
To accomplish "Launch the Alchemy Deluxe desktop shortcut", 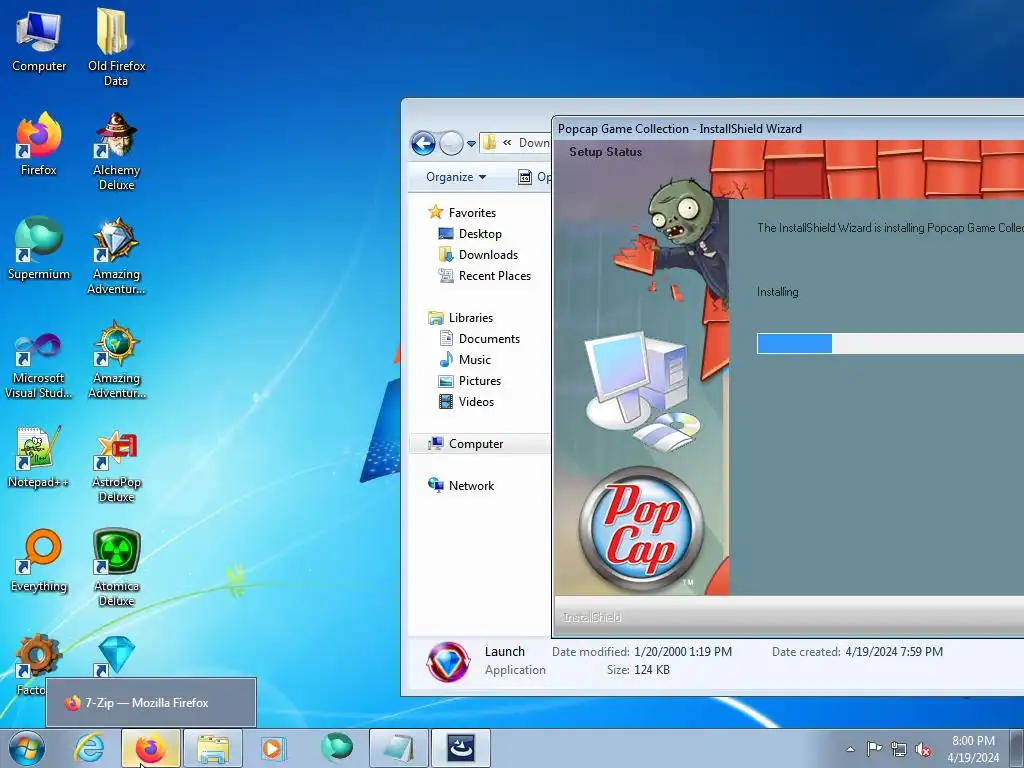I will click(x=116, y=152).
